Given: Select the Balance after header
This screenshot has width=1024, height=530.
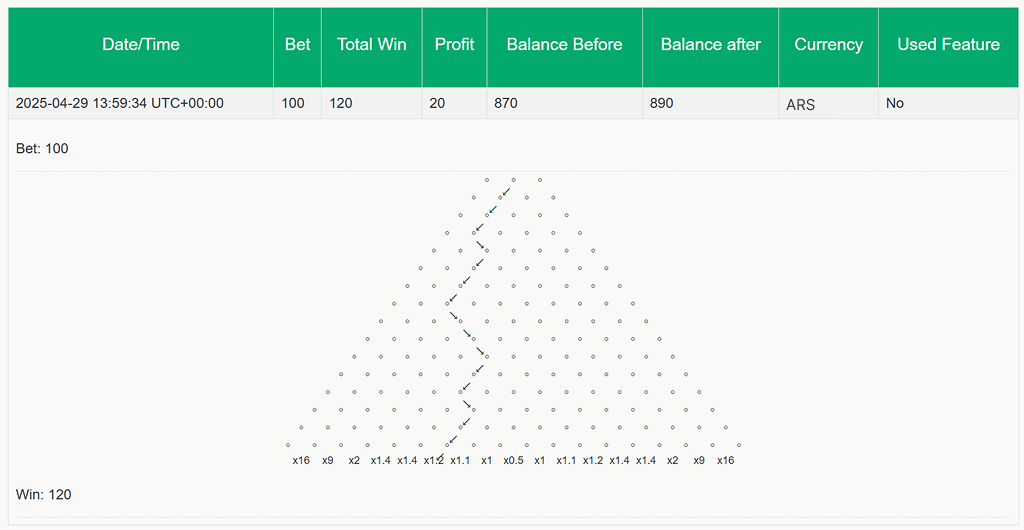Looking at the screenshot, I should tap(710, 45).
